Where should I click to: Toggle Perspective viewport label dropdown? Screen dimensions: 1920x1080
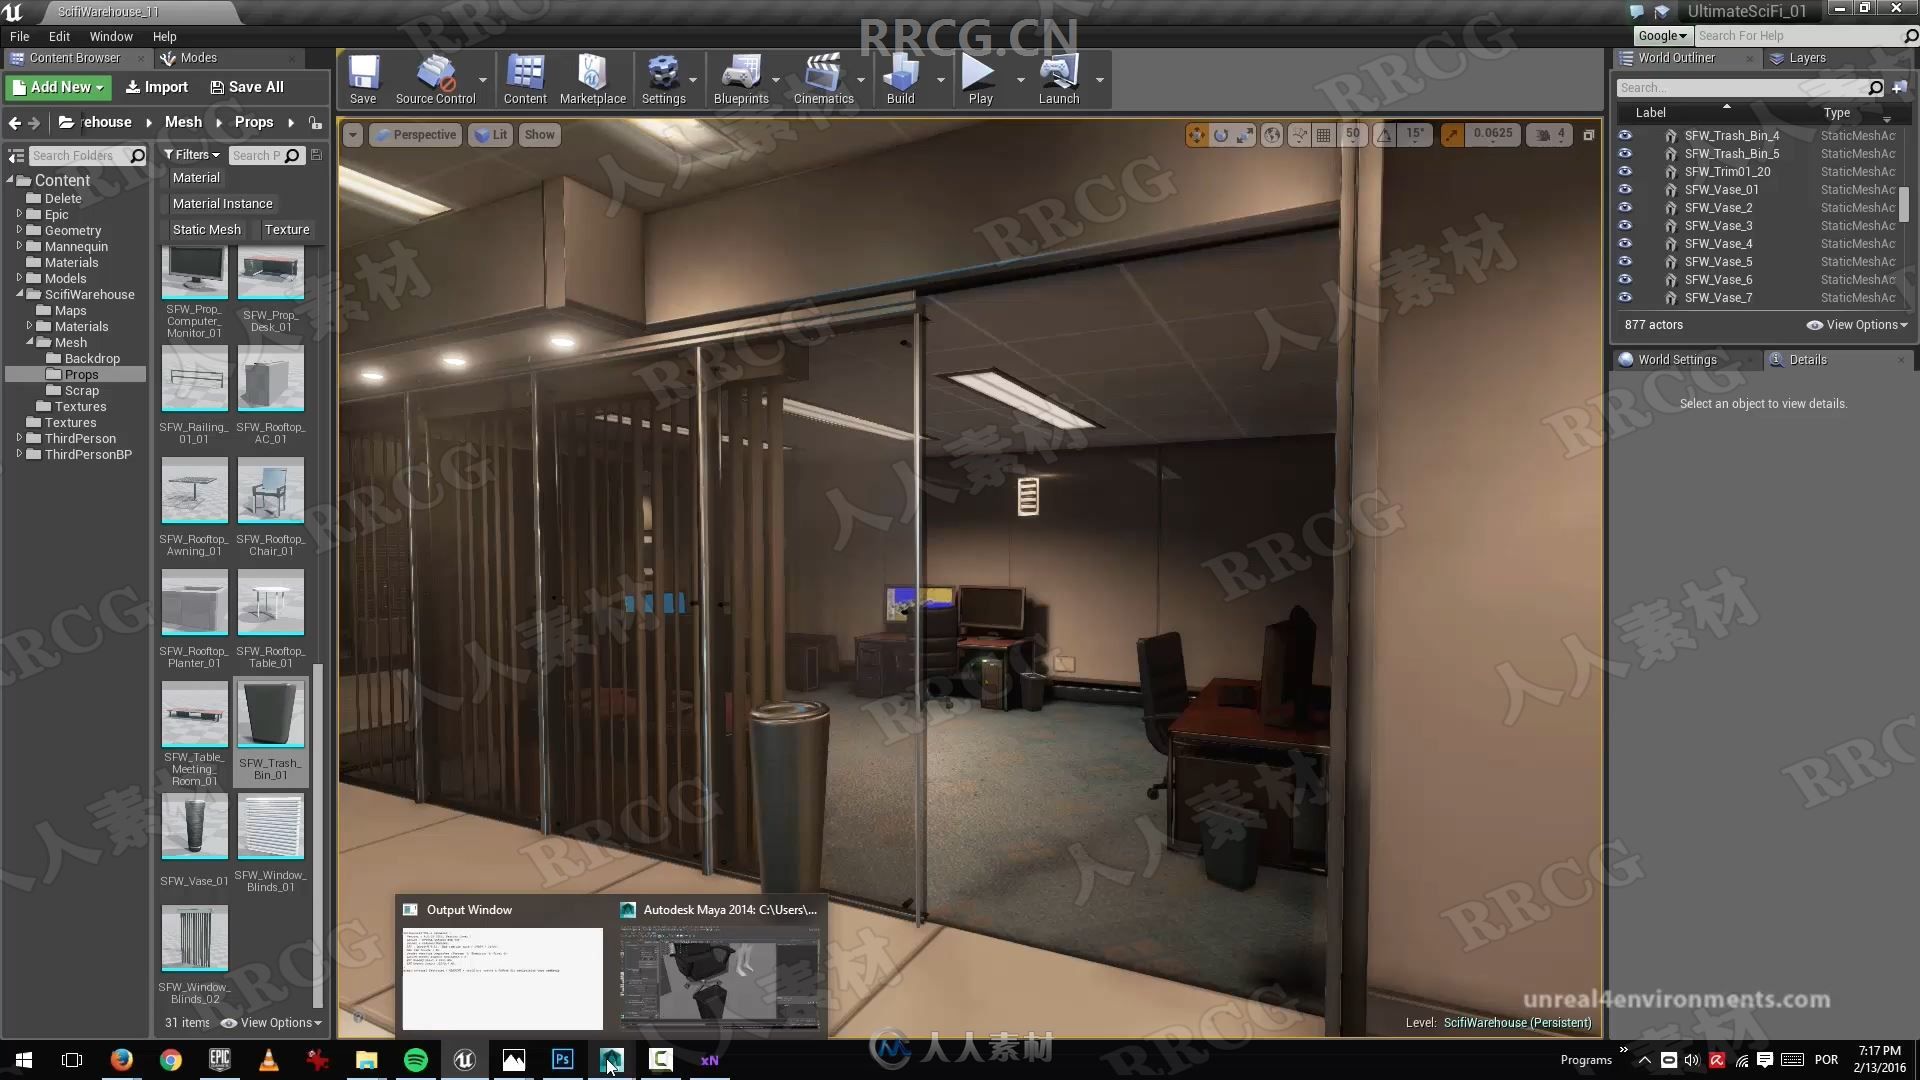[x=415, y=133]
